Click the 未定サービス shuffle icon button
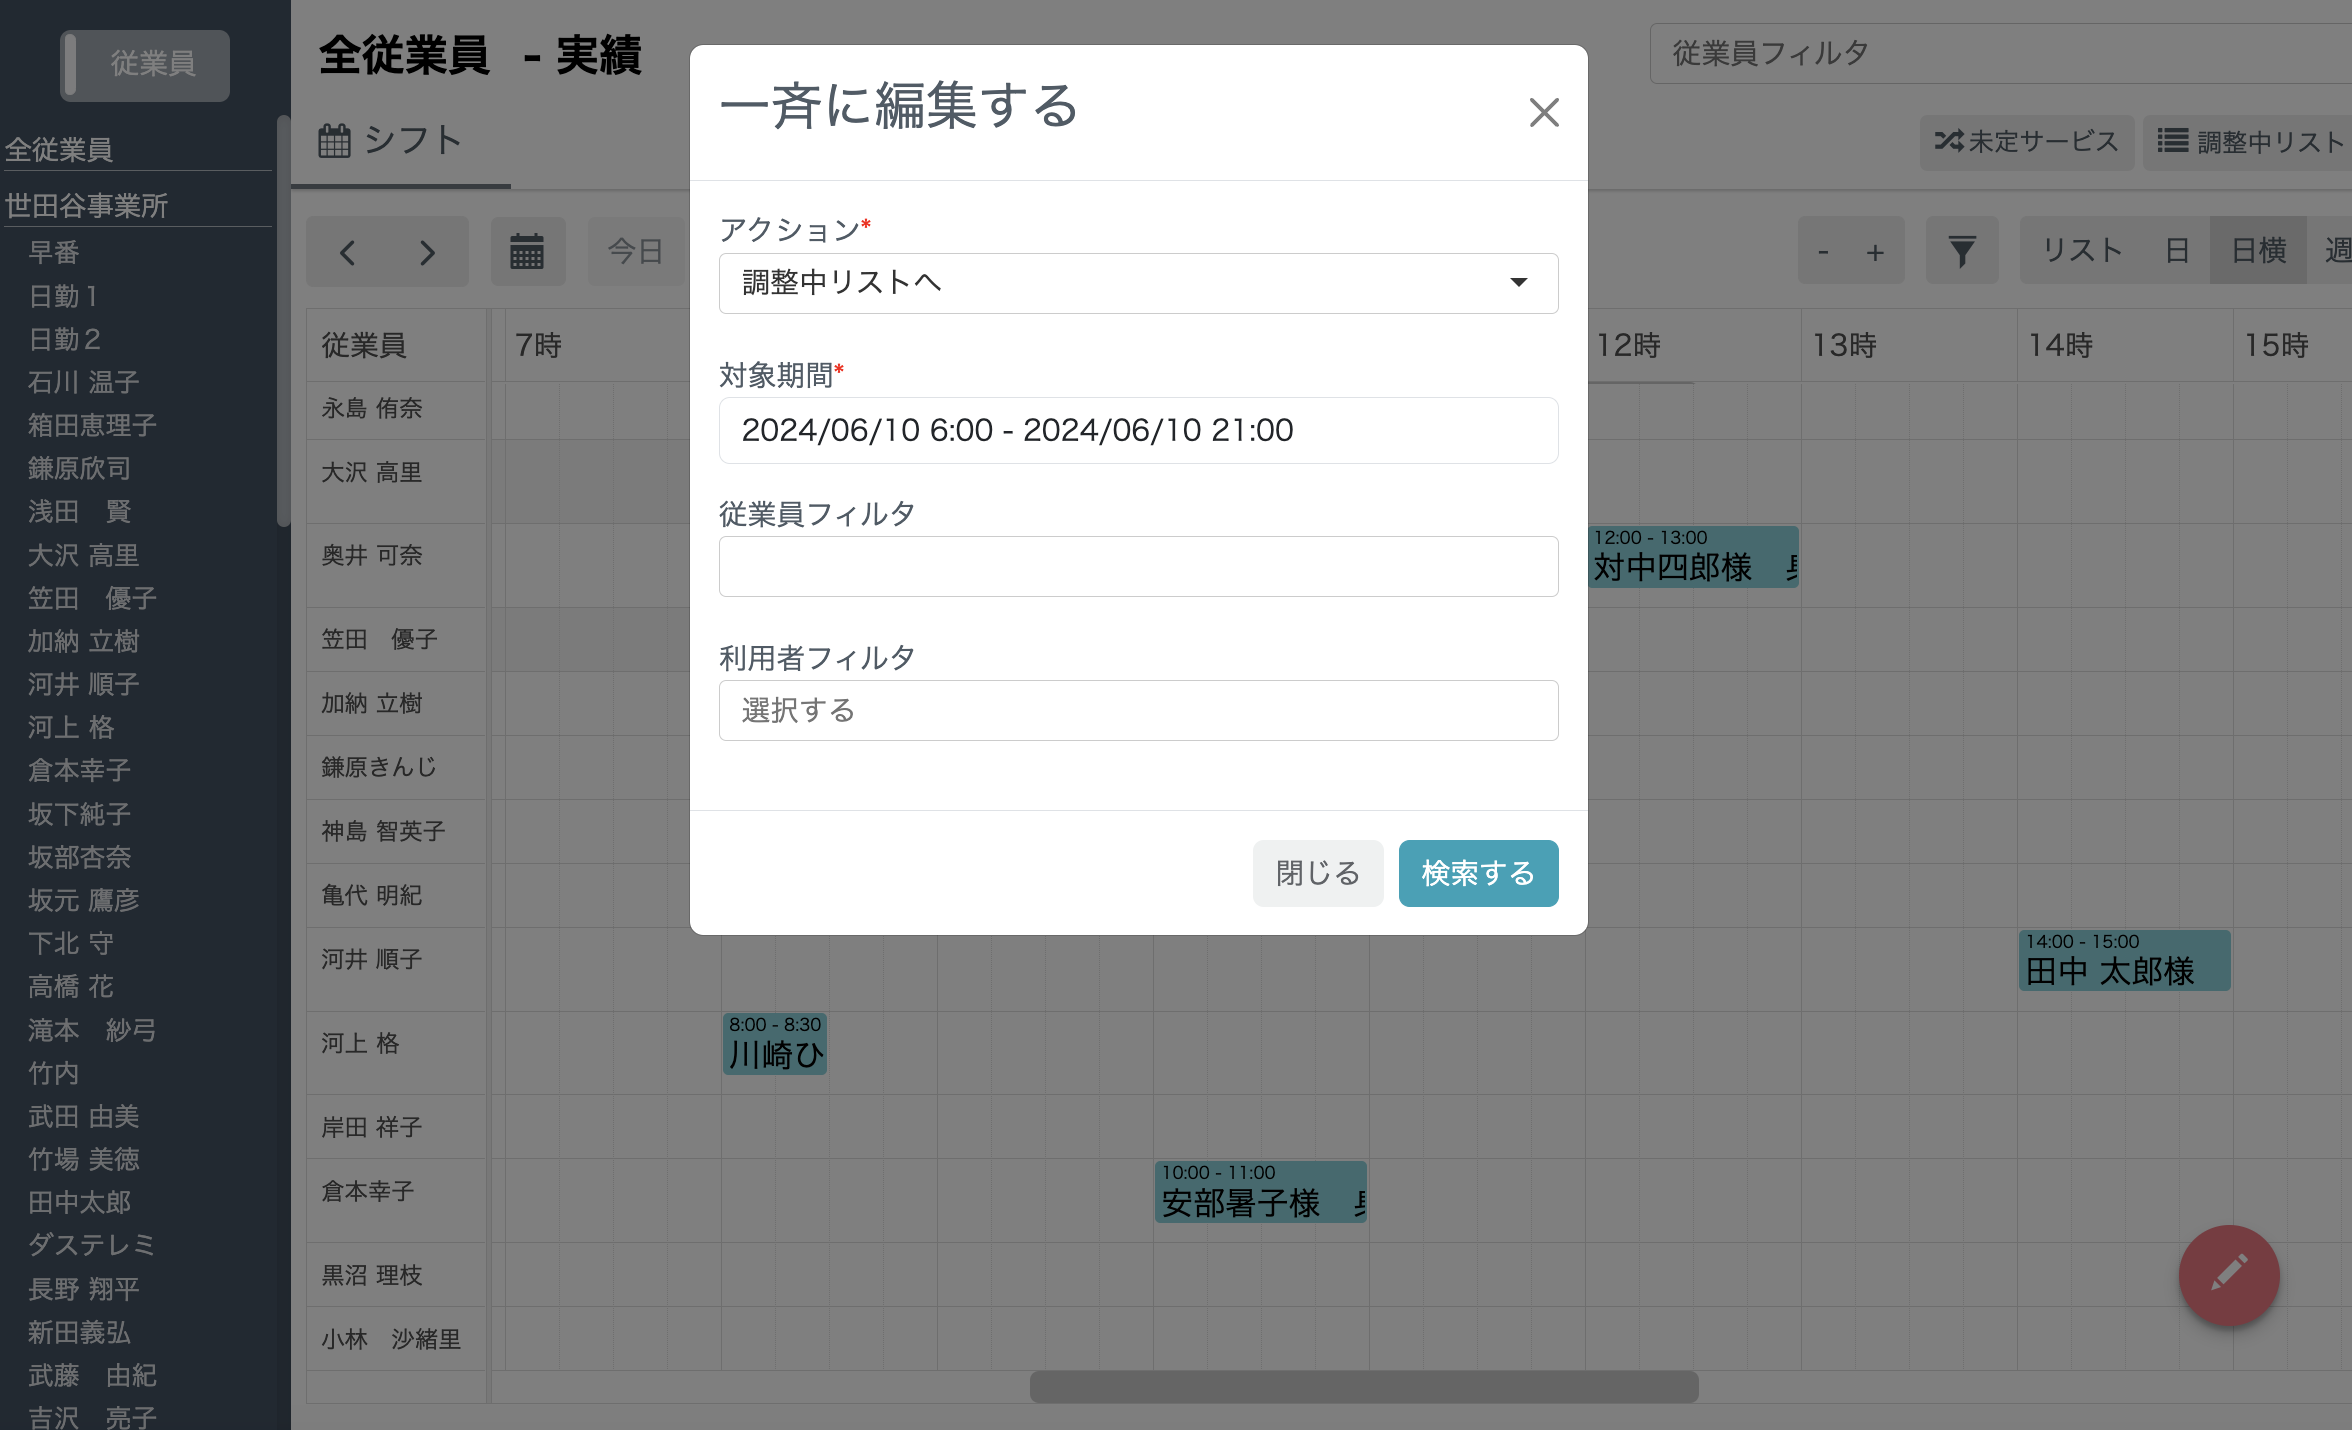 (2026, 142)
